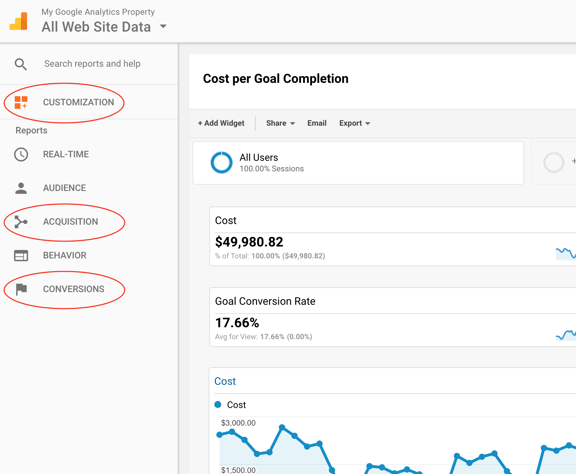This screenshot has width=576, height=474.
Task: Click the Acquisition branching icon
Action: tap(21, 222)
